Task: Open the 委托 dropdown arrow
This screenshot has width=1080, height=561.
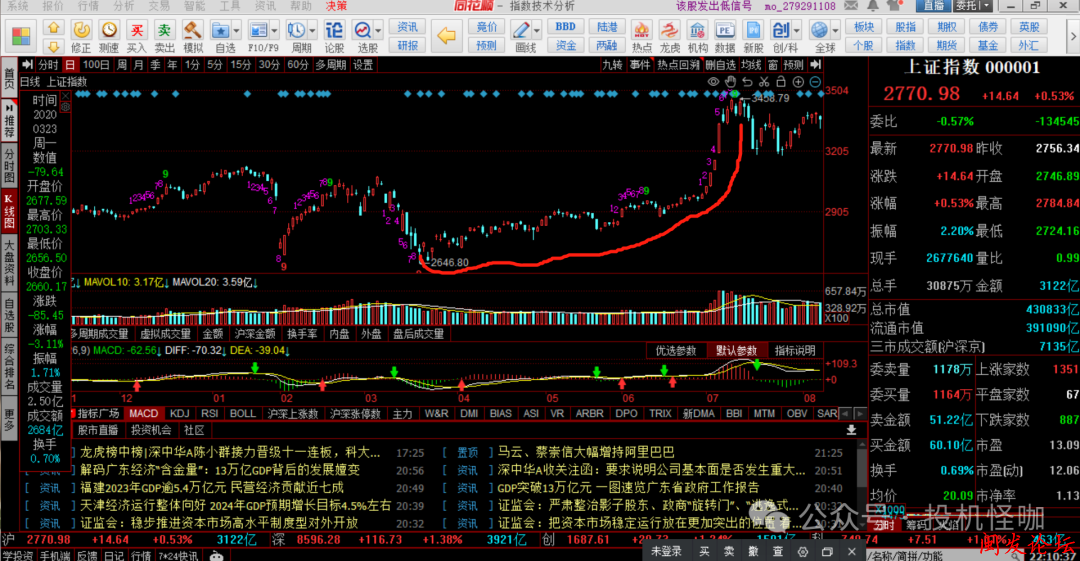Action: pyautogui.click(x=986, y=6)
